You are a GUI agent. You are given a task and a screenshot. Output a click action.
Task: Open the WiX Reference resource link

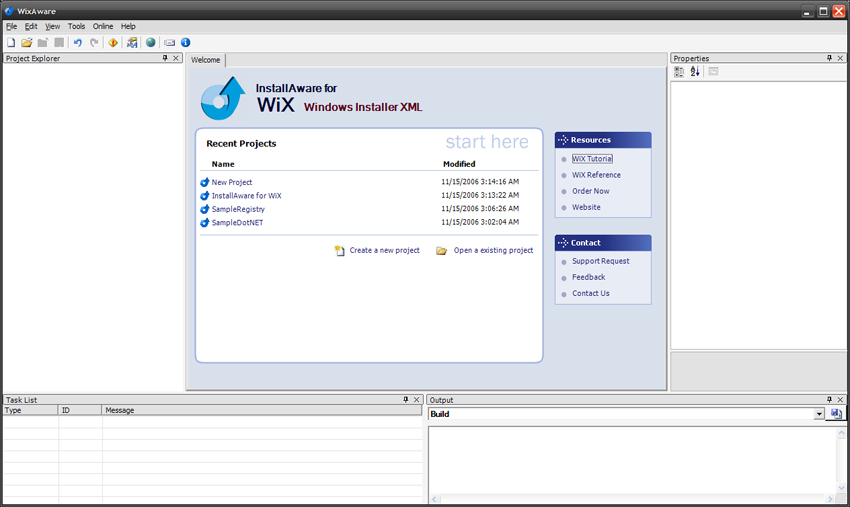(596, 175)
